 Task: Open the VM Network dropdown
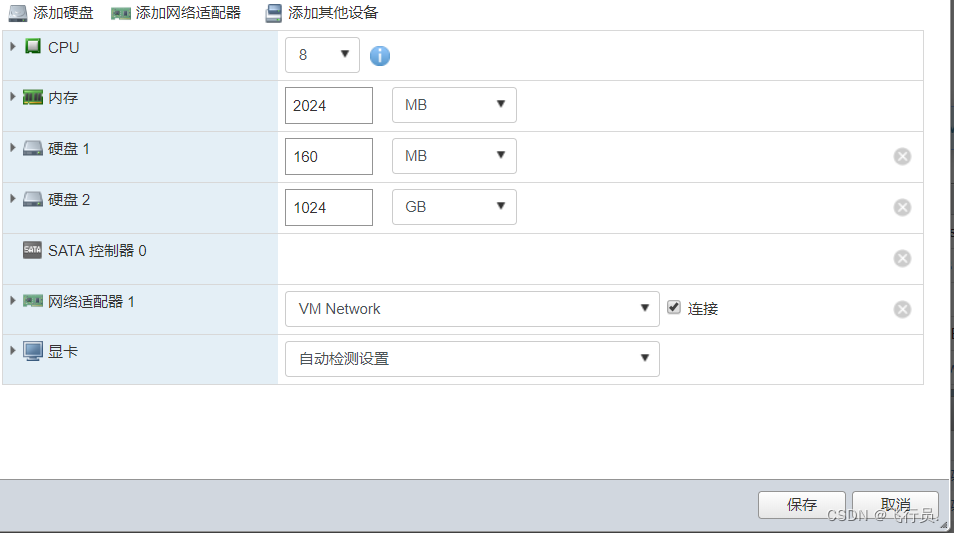point(472,308)
